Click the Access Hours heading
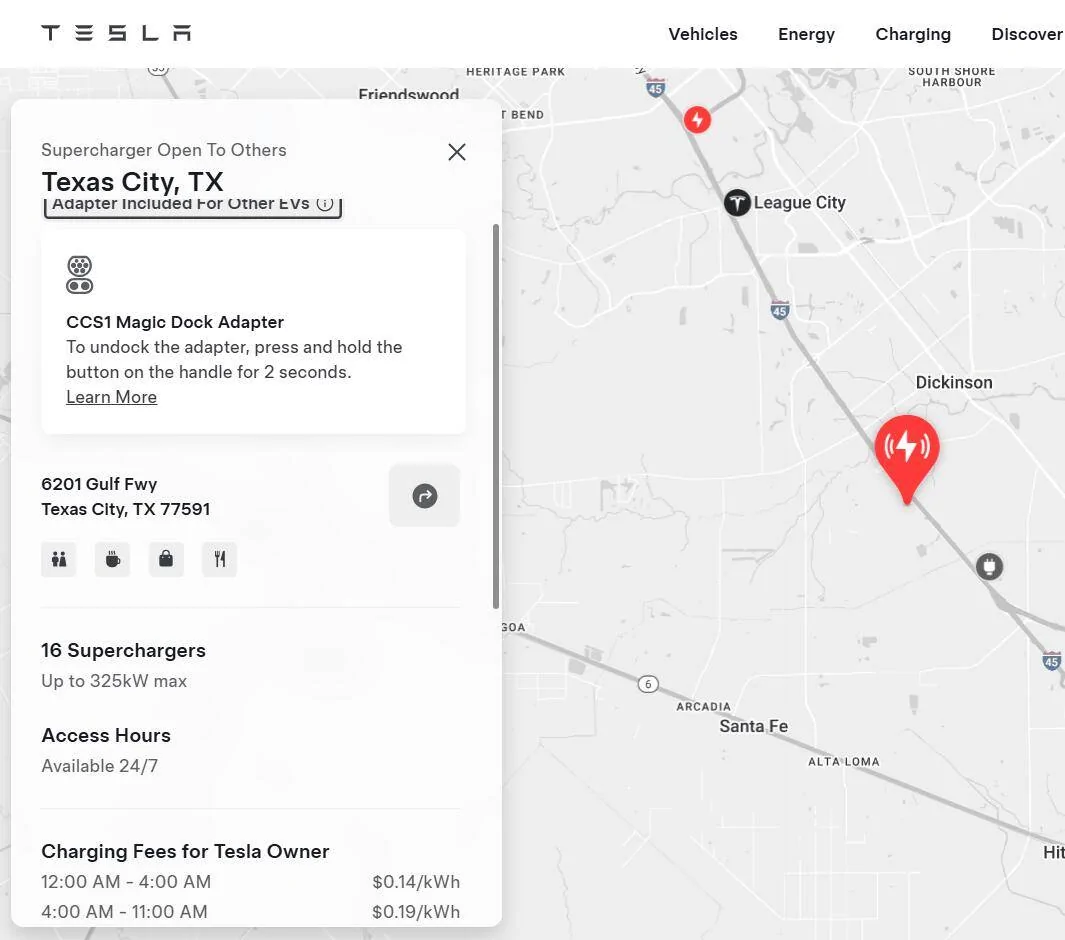The height and width of the screenshot is (940, 1065). (106, 736)
